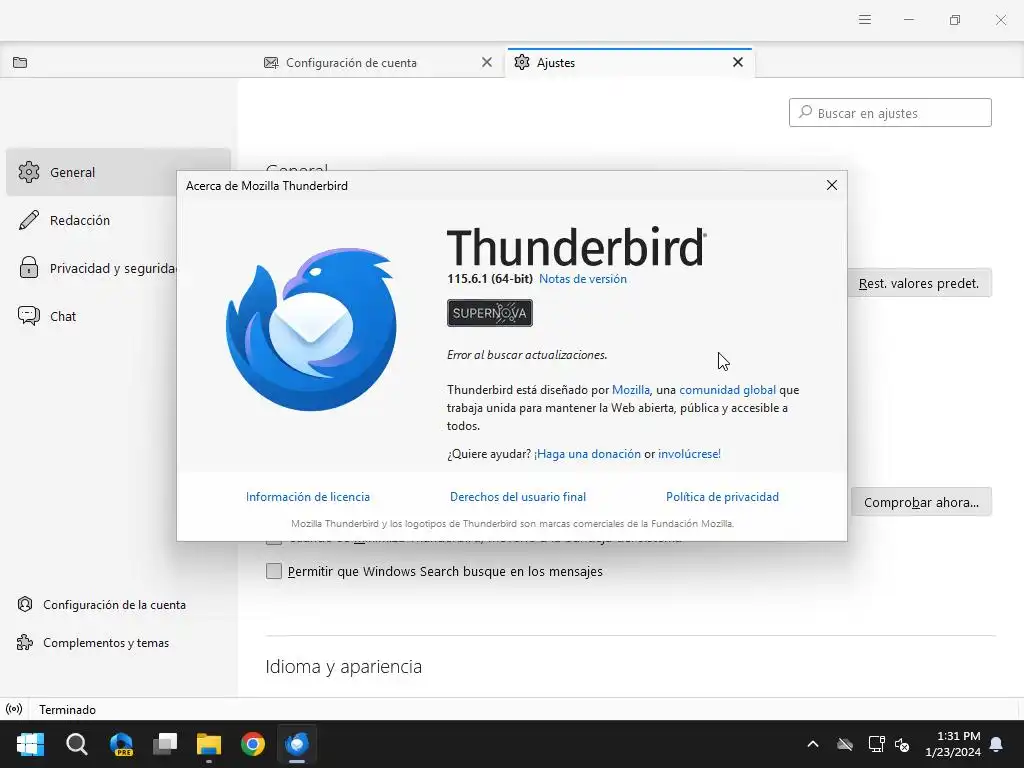Click the Terminado status bar text
Viewport: 1024px width, 768px height.
(67, 710)
